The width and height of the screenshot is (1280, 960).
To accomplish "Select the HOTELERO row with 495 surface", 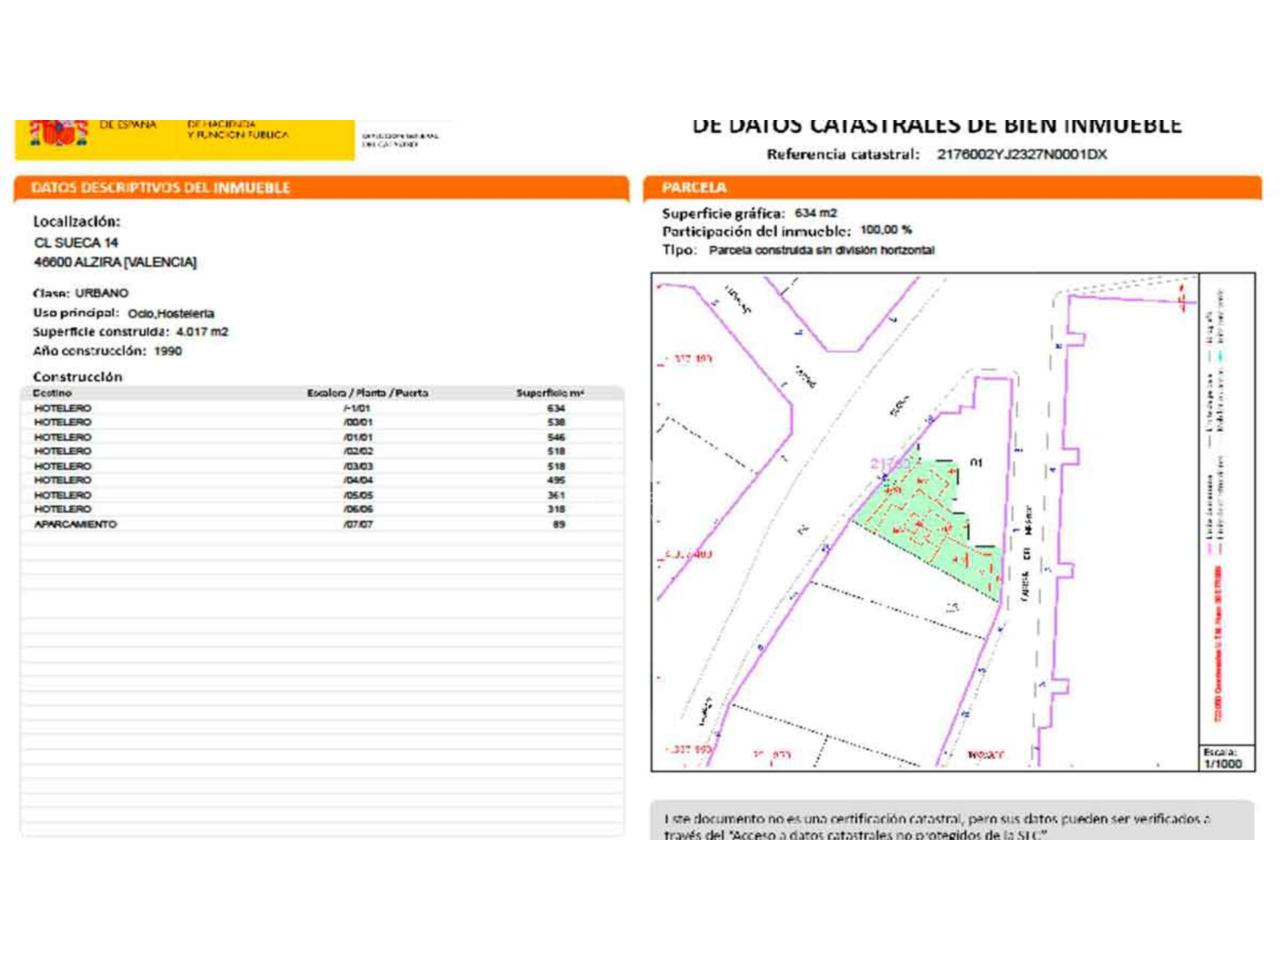I will pyautogui.click(x=62, y=480).
